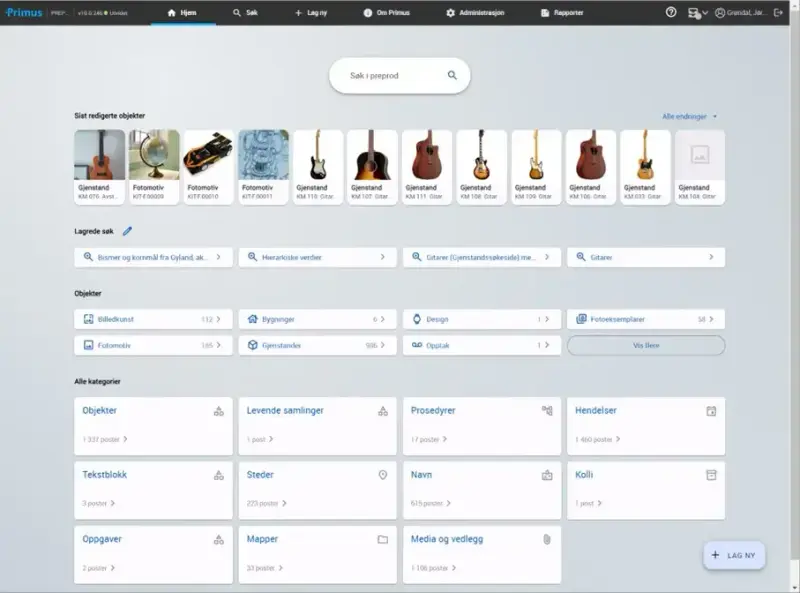Open the Søk tab in top navigation
The height and width of the screenshot is (593, 800).
tap(245, 13)
